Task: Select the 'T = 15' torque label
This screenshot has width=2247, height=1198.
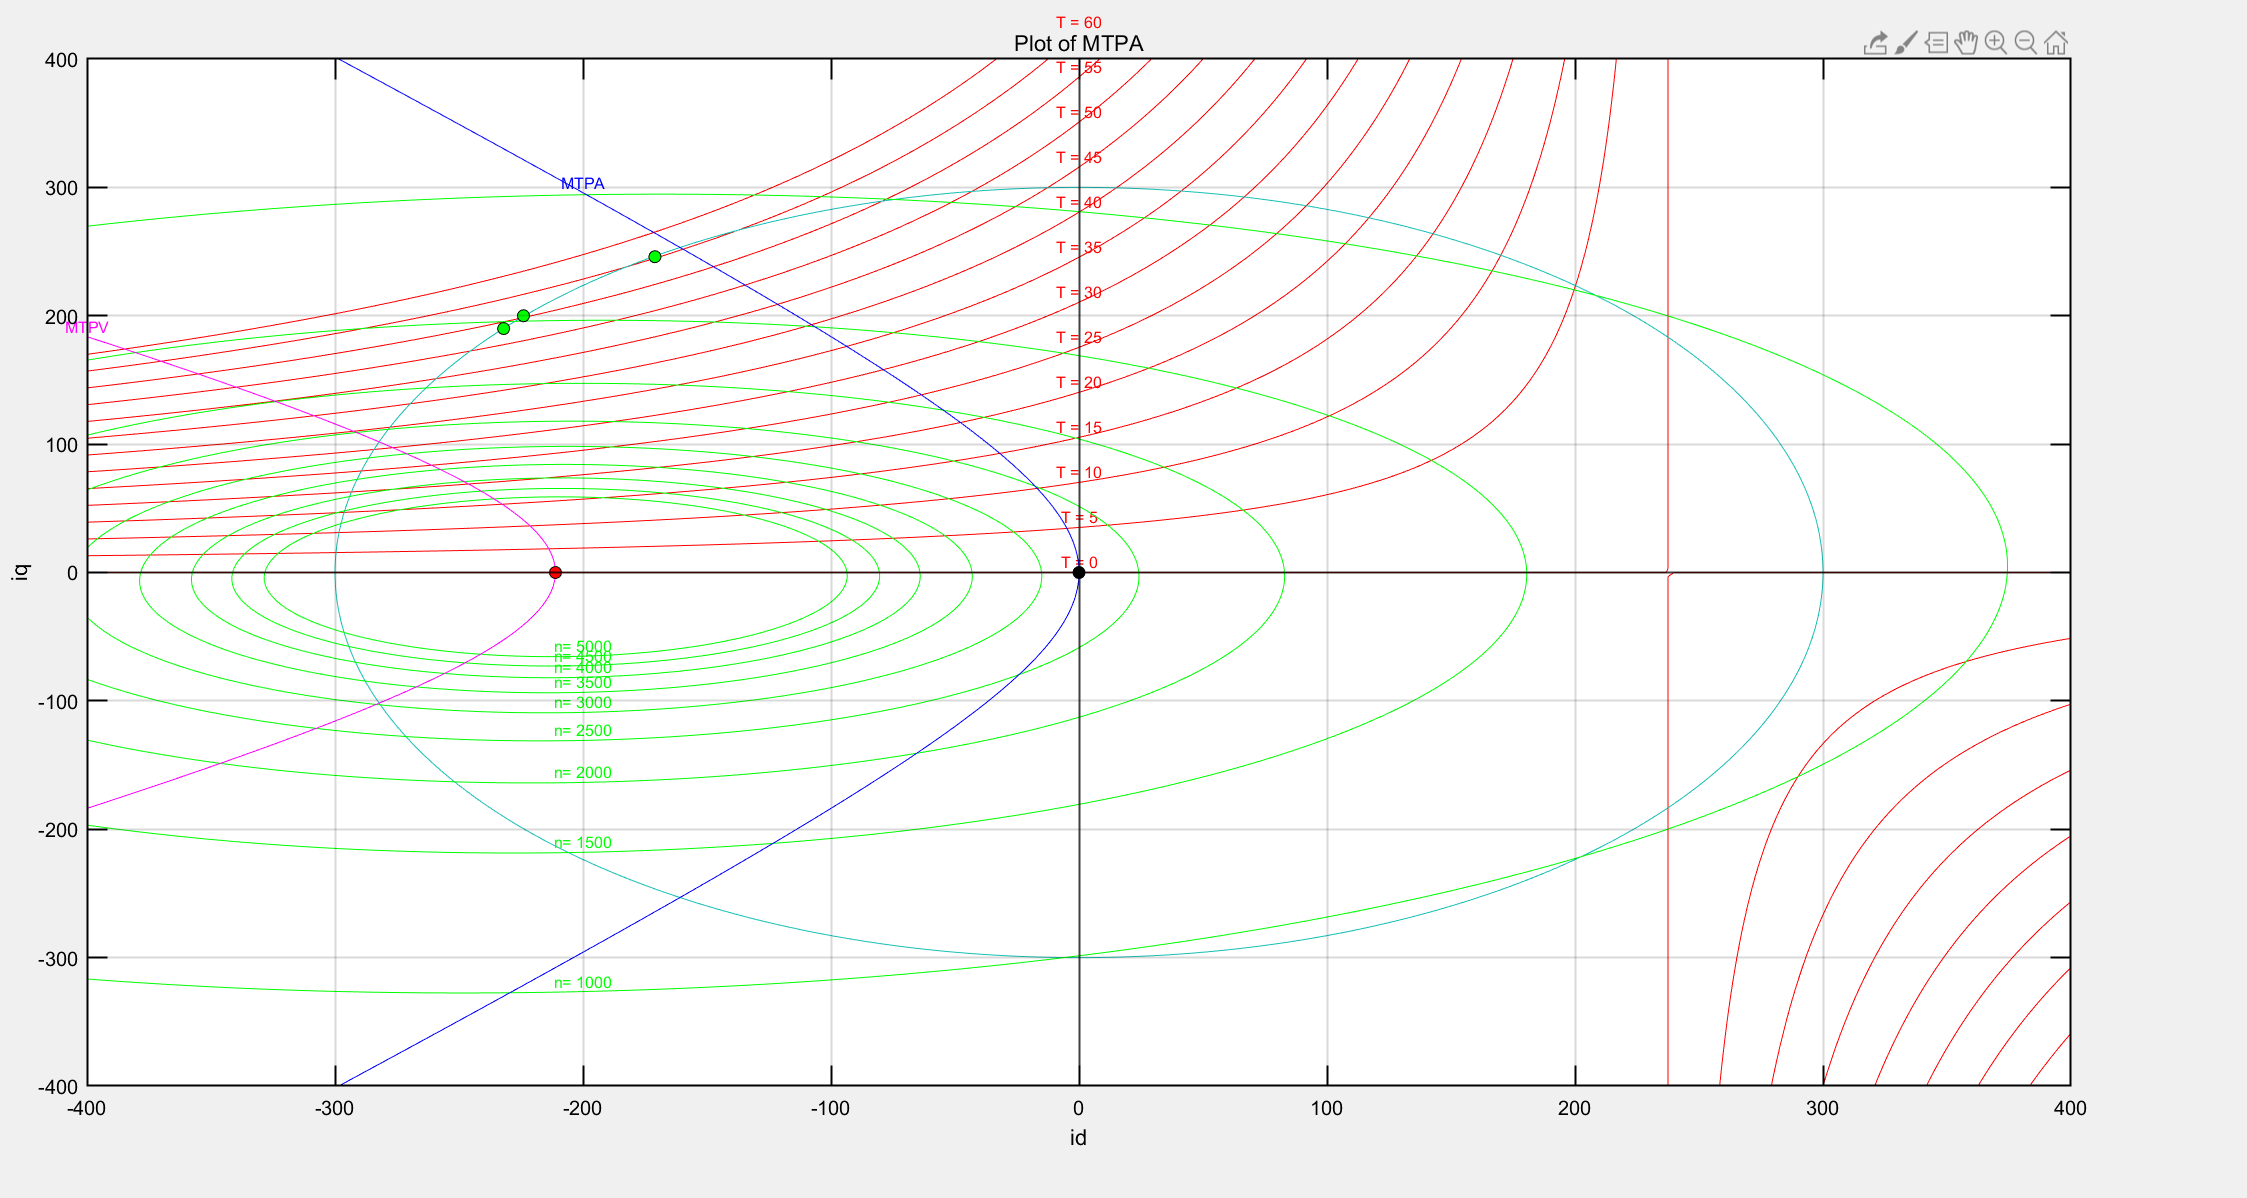Action: click(x=1079, y=428)
